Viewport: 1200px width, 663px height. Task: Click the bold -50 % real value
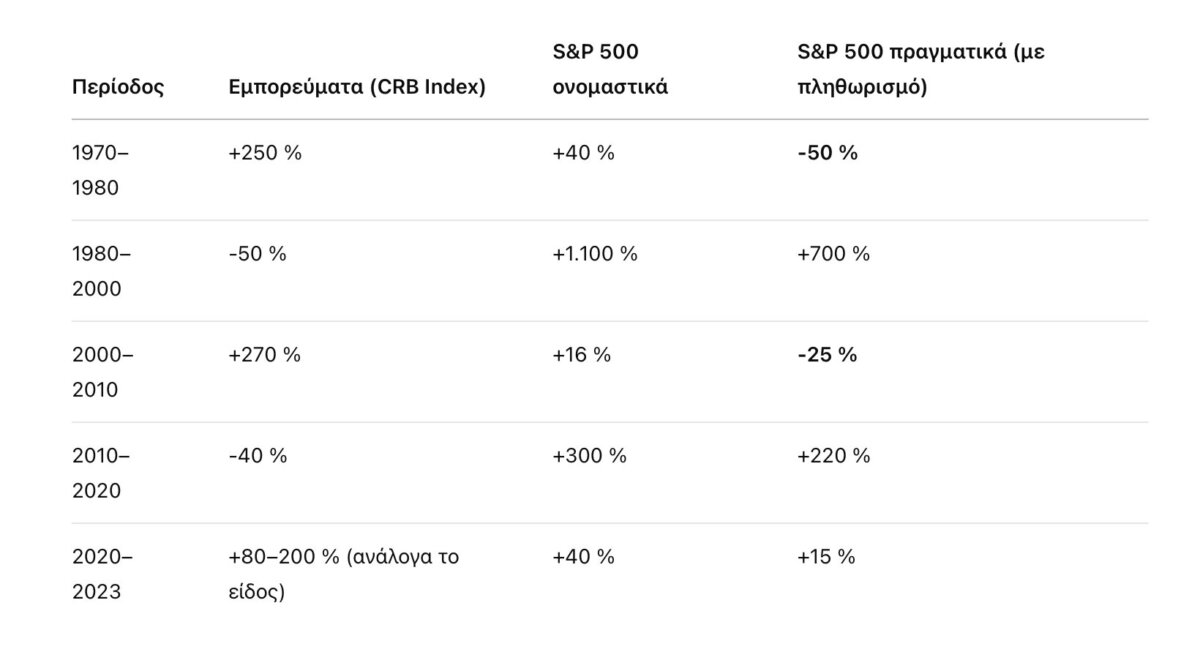click(827, 153)
